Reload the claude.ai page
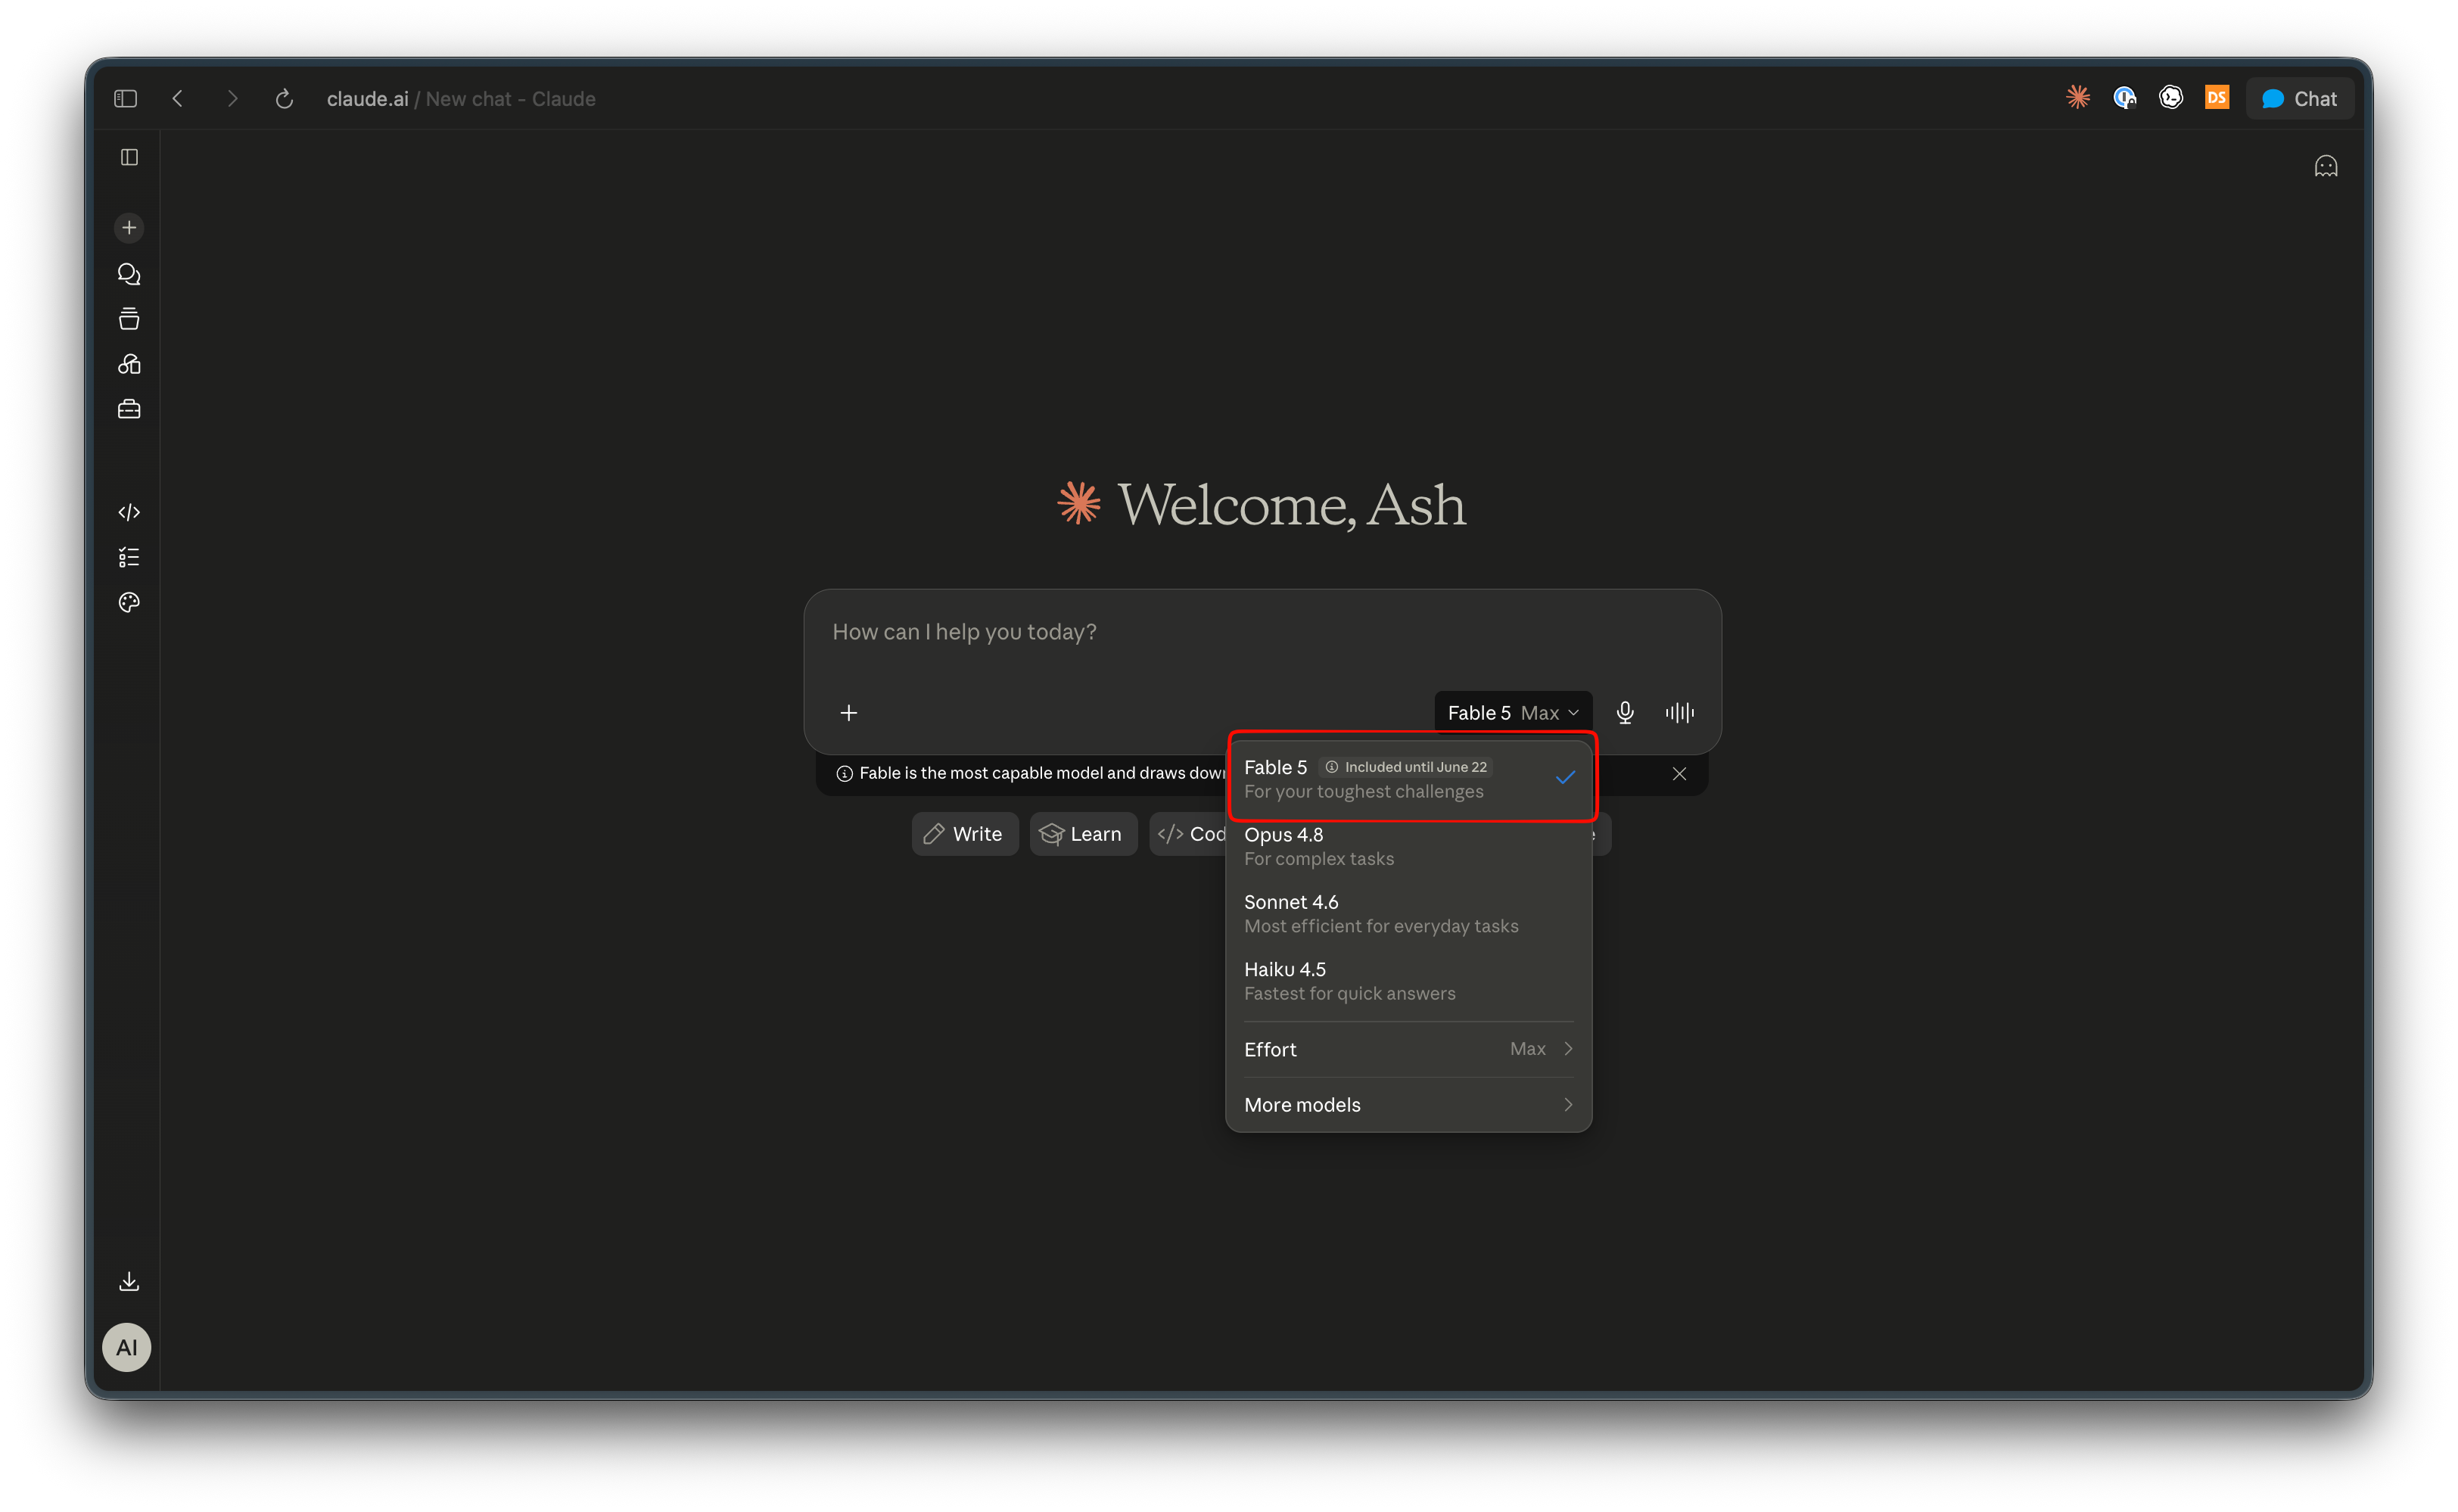Screen dimensions: 2458x1512 [x=284, y=98]
